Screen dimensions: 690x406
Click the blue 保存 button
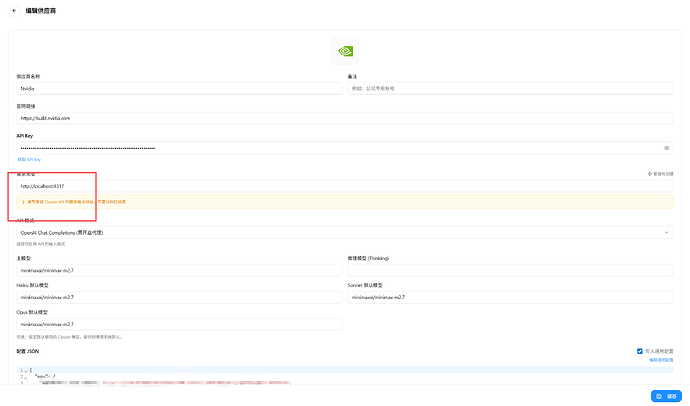pos(666,396)
